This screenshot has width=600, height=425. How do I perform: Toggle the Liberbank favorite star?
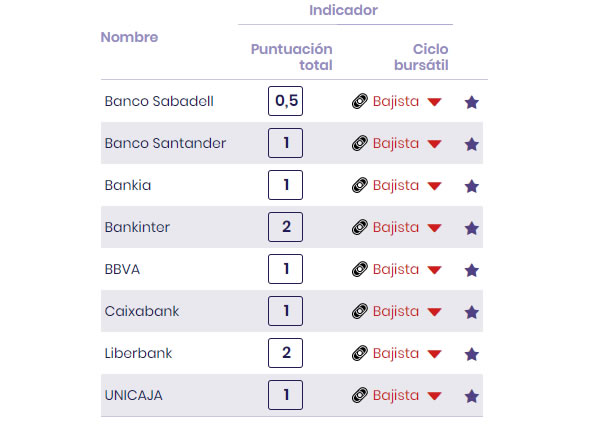pyautogui.click(x=472, y=354)
